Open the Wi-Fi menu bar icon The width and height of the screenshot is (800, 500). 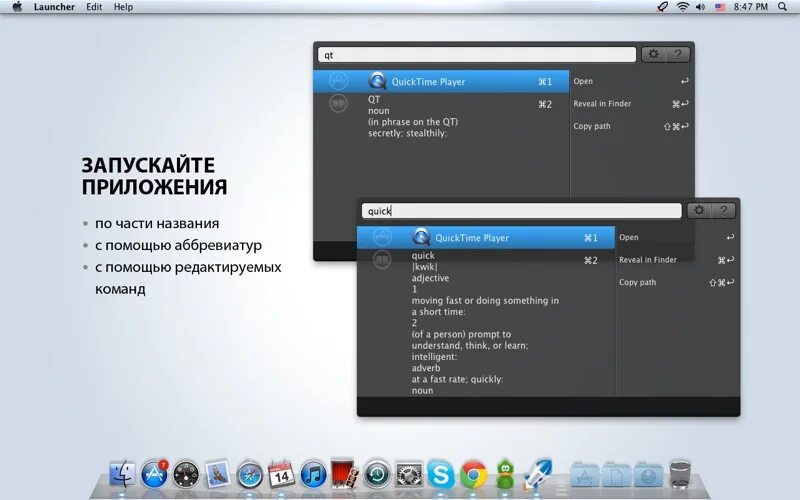click(683, 7)
